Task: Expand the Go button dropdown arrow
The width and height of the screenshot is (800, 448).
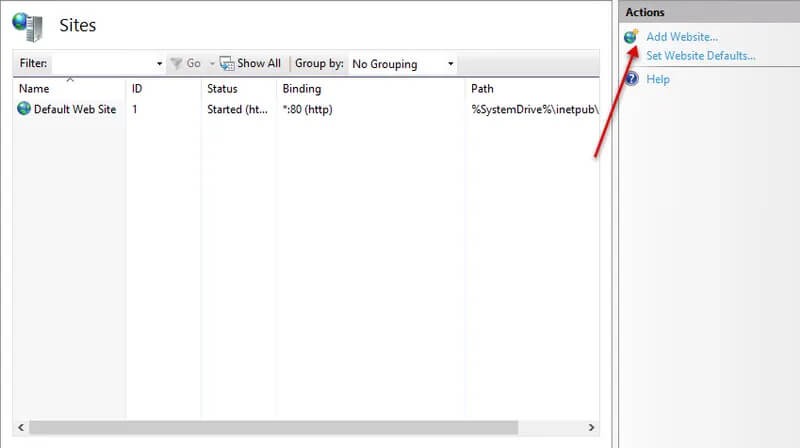Action: (211, 64)
